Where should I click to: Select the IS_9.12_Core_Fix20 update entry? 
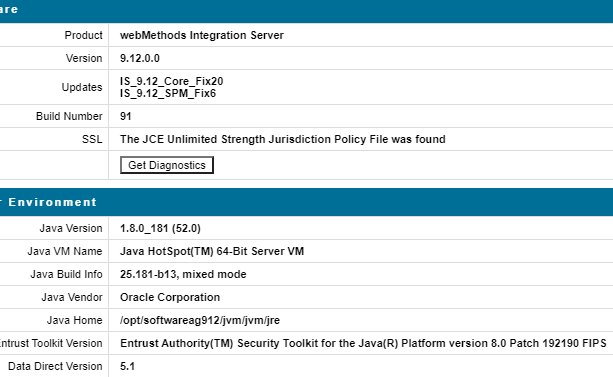click(172, 81)
